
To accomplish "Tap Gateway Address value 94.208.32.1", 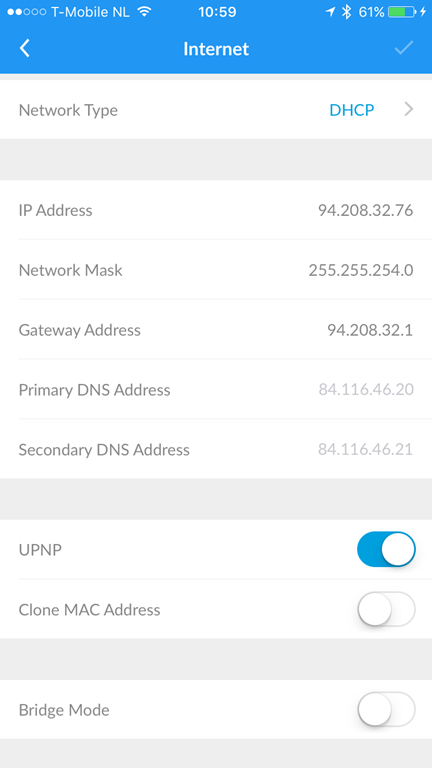I will (x=370, y=330).
